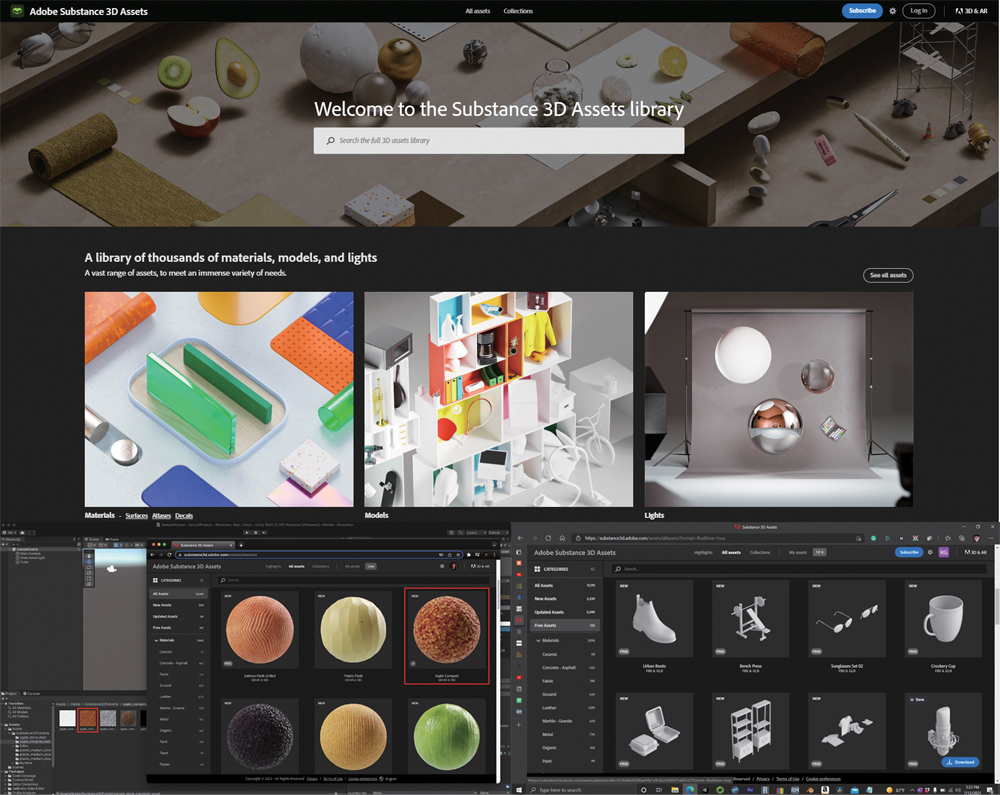Open Highlights tab in Edge window
This screenshot has height=795, width=1000.
pyautogui.click(x=703, y=553)
